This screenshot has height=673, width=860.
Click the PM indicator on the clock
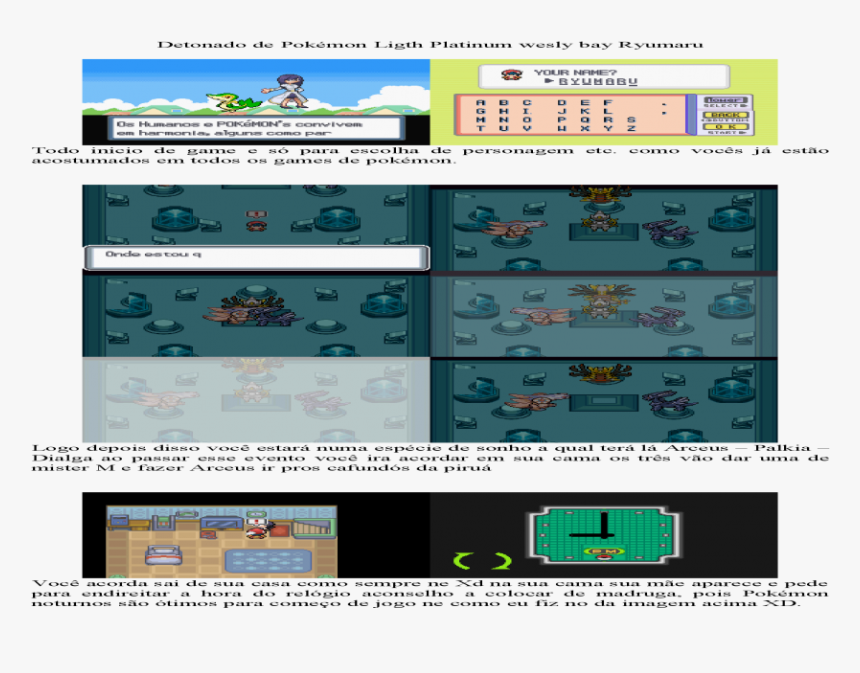604,551
